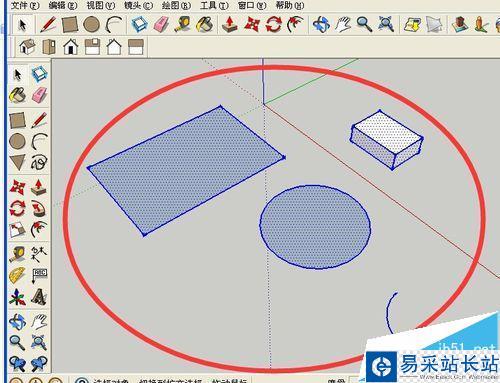The width and height of the screenshot is (500, 383).
Task: Select the Polygon triangle tool
Action: [17, 163]
